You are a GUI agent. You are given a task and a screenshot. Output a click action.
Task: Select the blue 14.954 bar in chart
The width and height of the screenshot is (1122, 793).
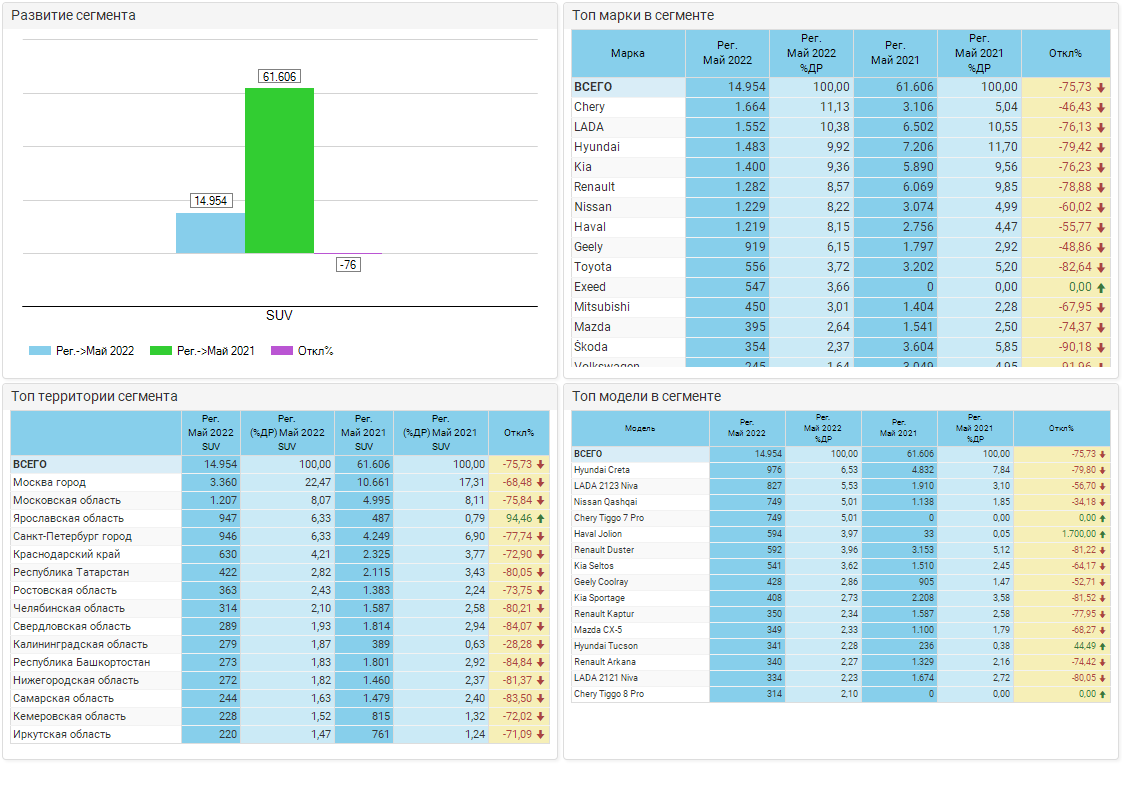(x=210, y=232)
